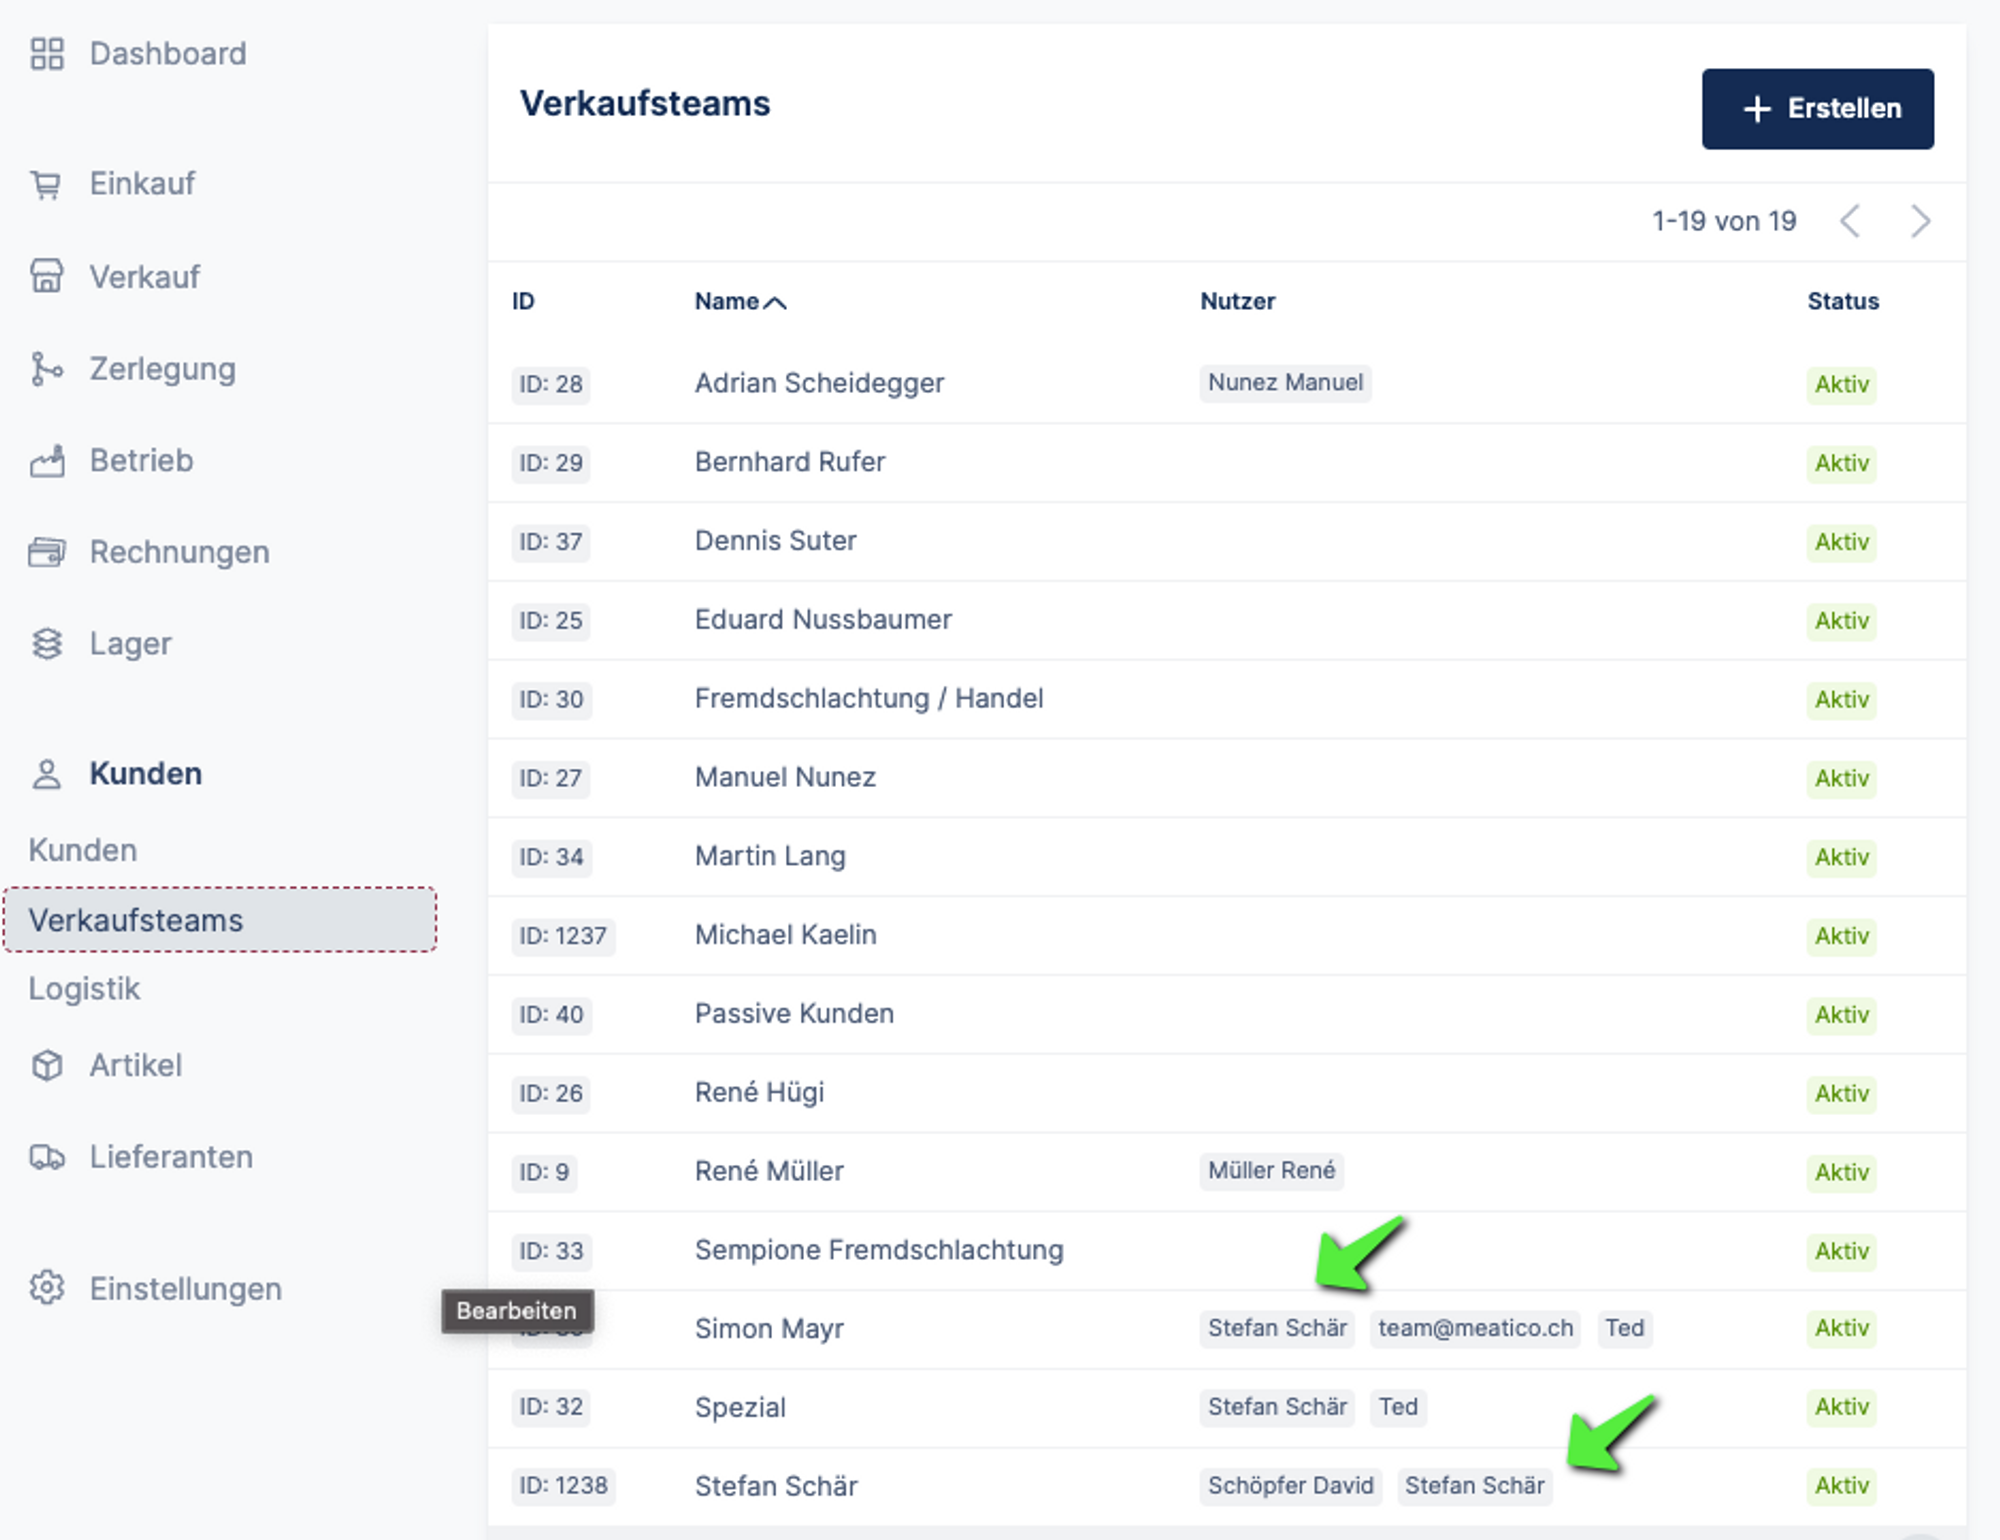The width and height of the screenshot is (2000, 1540).
Task: Click the Dashboard grid icon
Action: pos(47,54)
